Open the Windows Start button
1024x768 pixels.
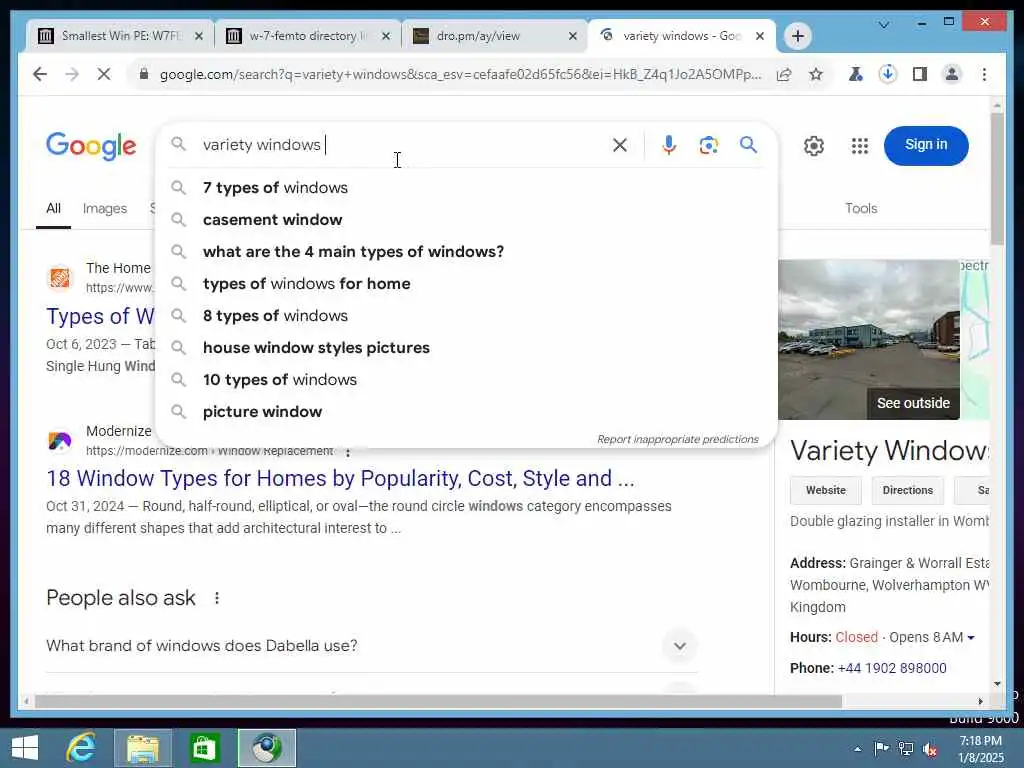coord(25,748)
